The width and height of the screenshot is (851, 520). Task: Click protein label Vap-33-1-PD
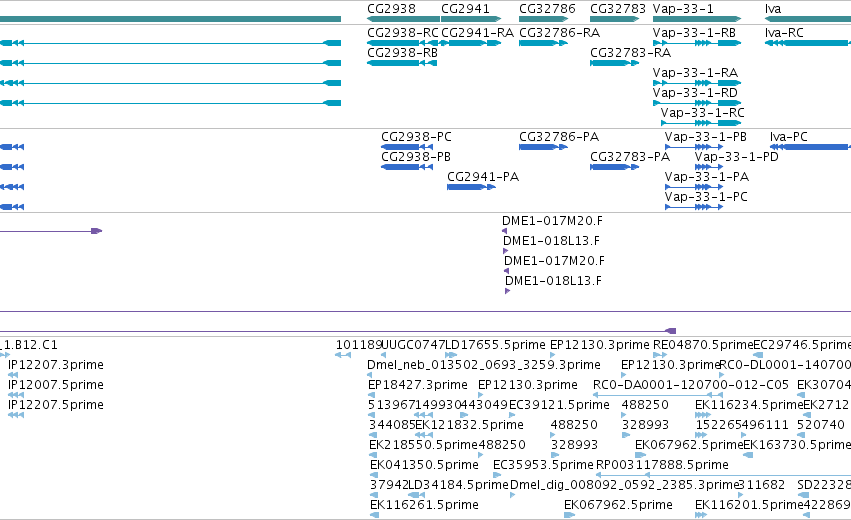[736, 157]
